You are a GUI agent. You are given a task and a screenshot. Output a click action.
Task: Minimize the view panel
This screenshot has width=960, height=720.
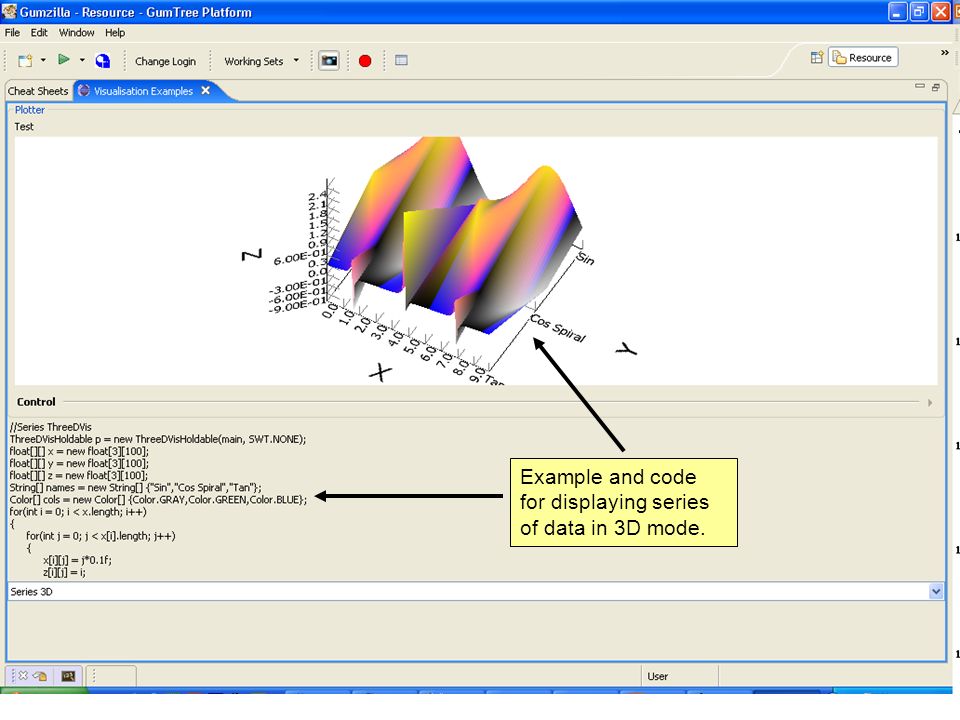click(x=920, y=86)
